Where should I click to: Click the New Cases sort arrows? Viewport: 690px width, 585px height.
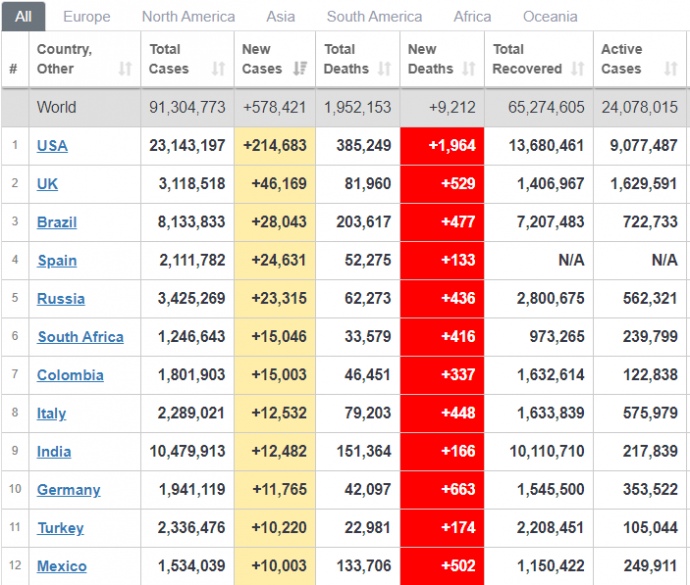pos(300,69)
